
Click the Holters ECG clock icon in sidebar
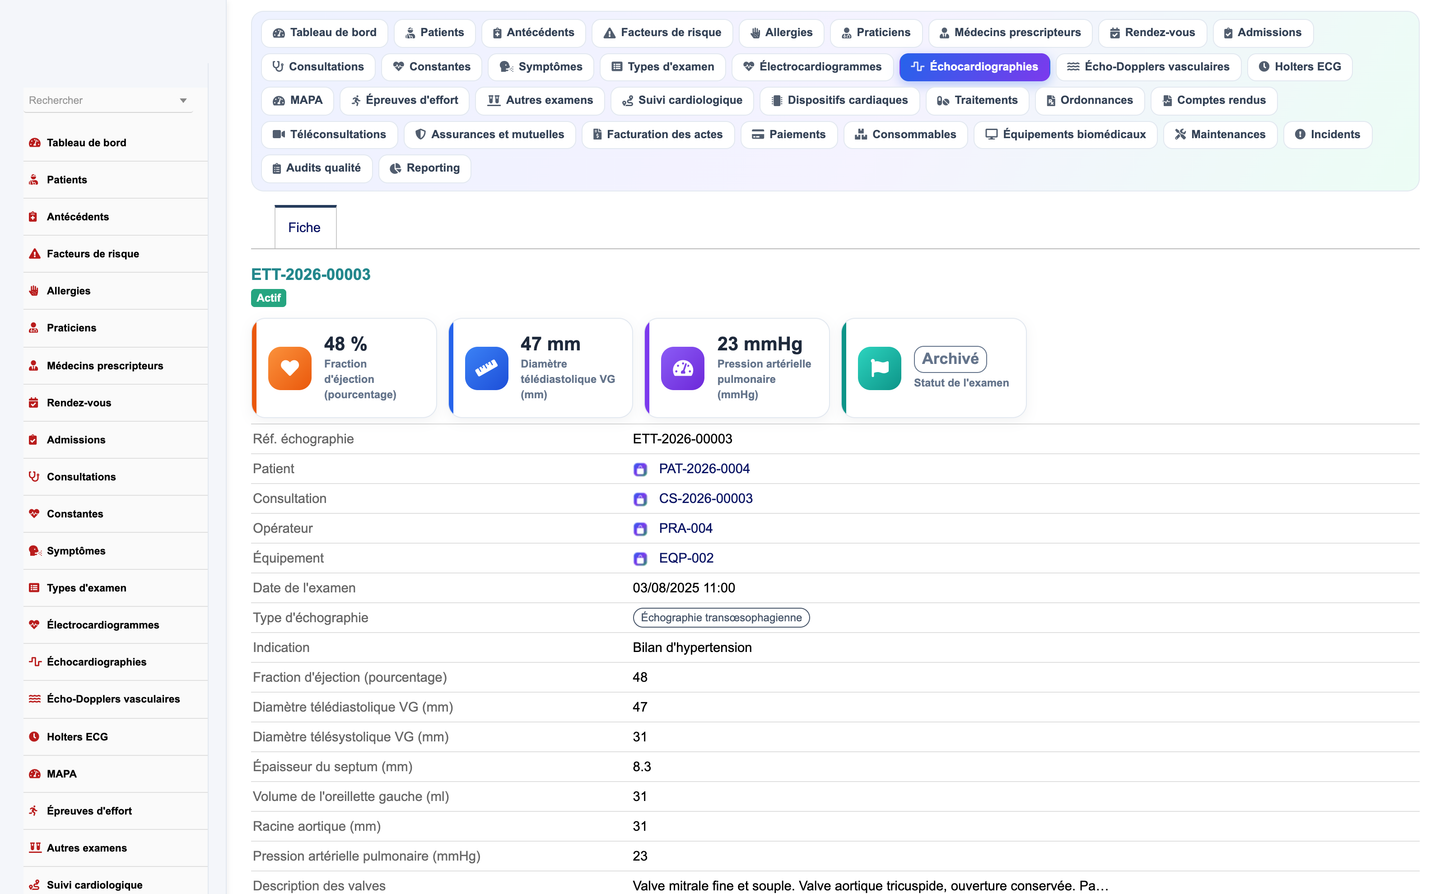34,737
